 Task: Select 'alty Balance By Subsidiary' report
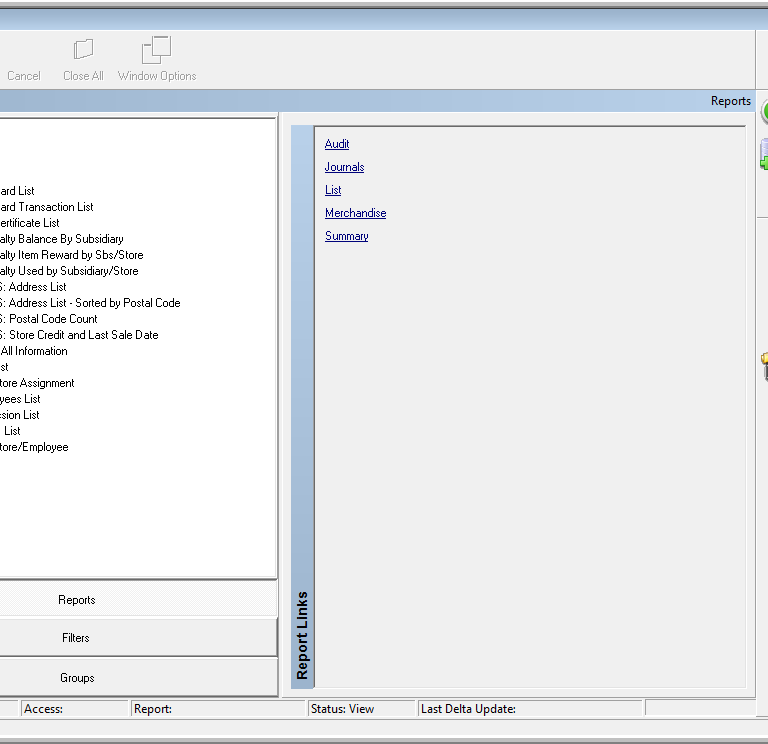[x=62, y=239]
